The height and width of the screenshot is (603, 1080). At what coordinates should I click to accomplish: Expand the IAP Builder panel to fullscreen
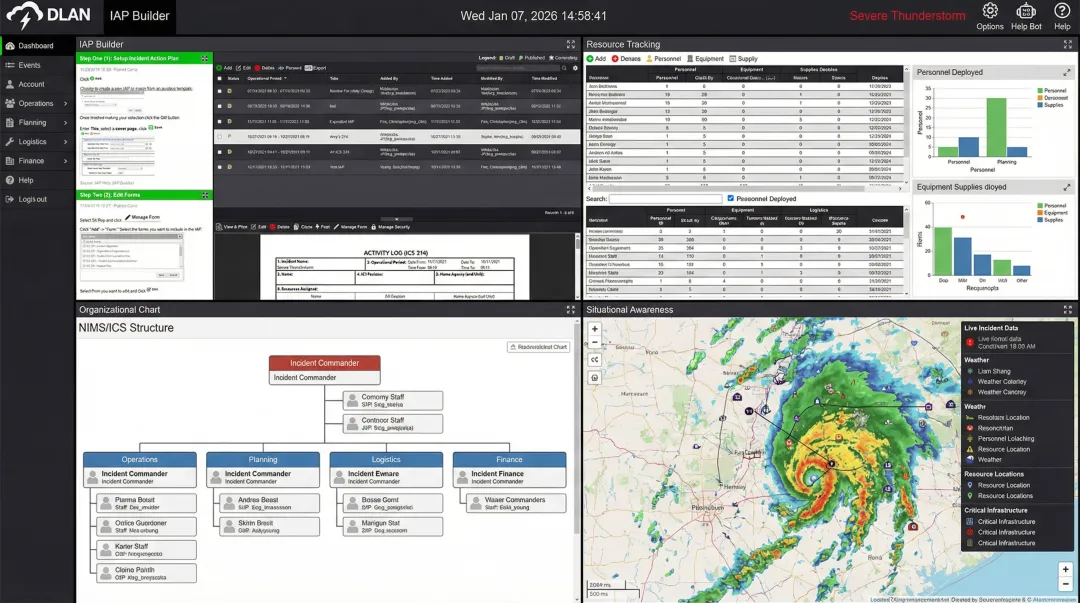click(570, 45)
